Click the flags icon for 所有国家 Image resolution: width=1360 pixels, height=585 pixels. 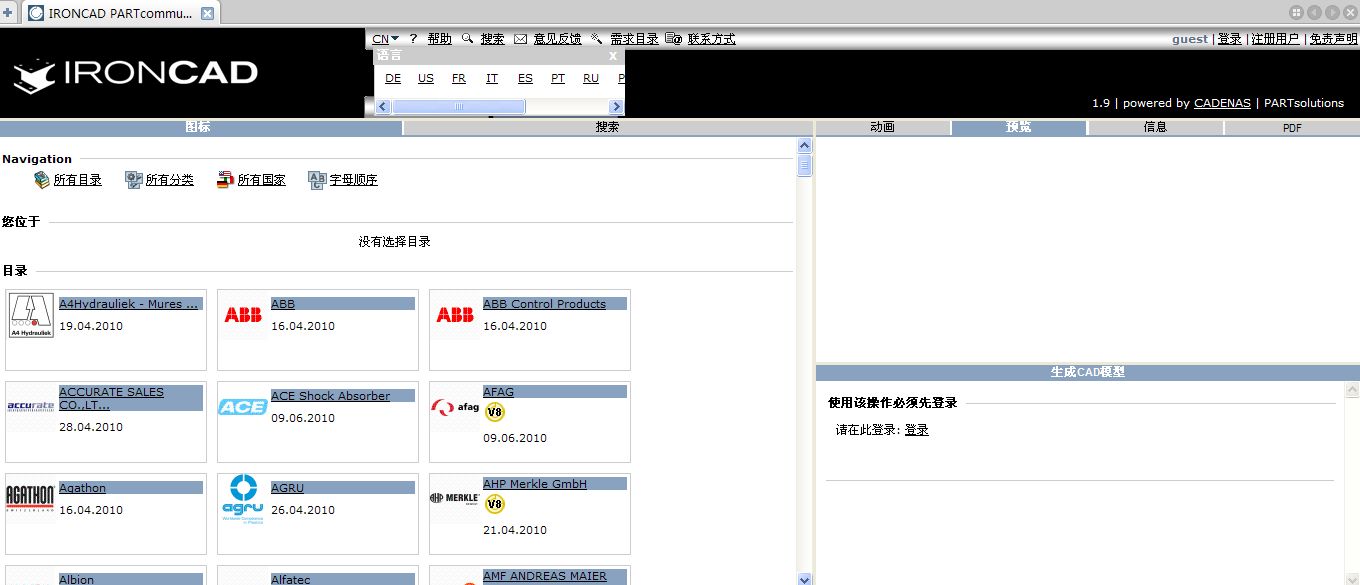[x=225, y=180]
